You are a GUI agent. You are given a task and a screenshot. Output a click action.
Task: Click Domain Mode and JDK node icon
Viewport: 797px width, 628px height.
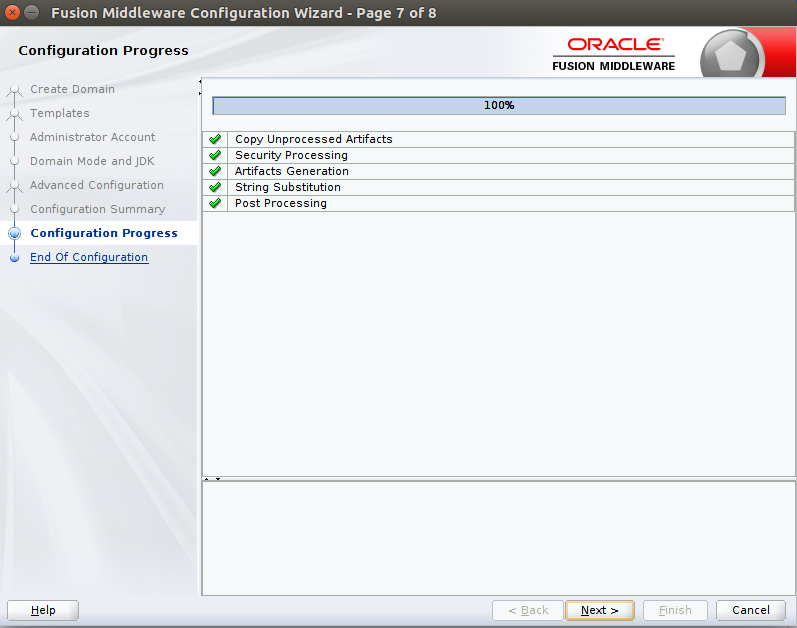click(15, 161)
